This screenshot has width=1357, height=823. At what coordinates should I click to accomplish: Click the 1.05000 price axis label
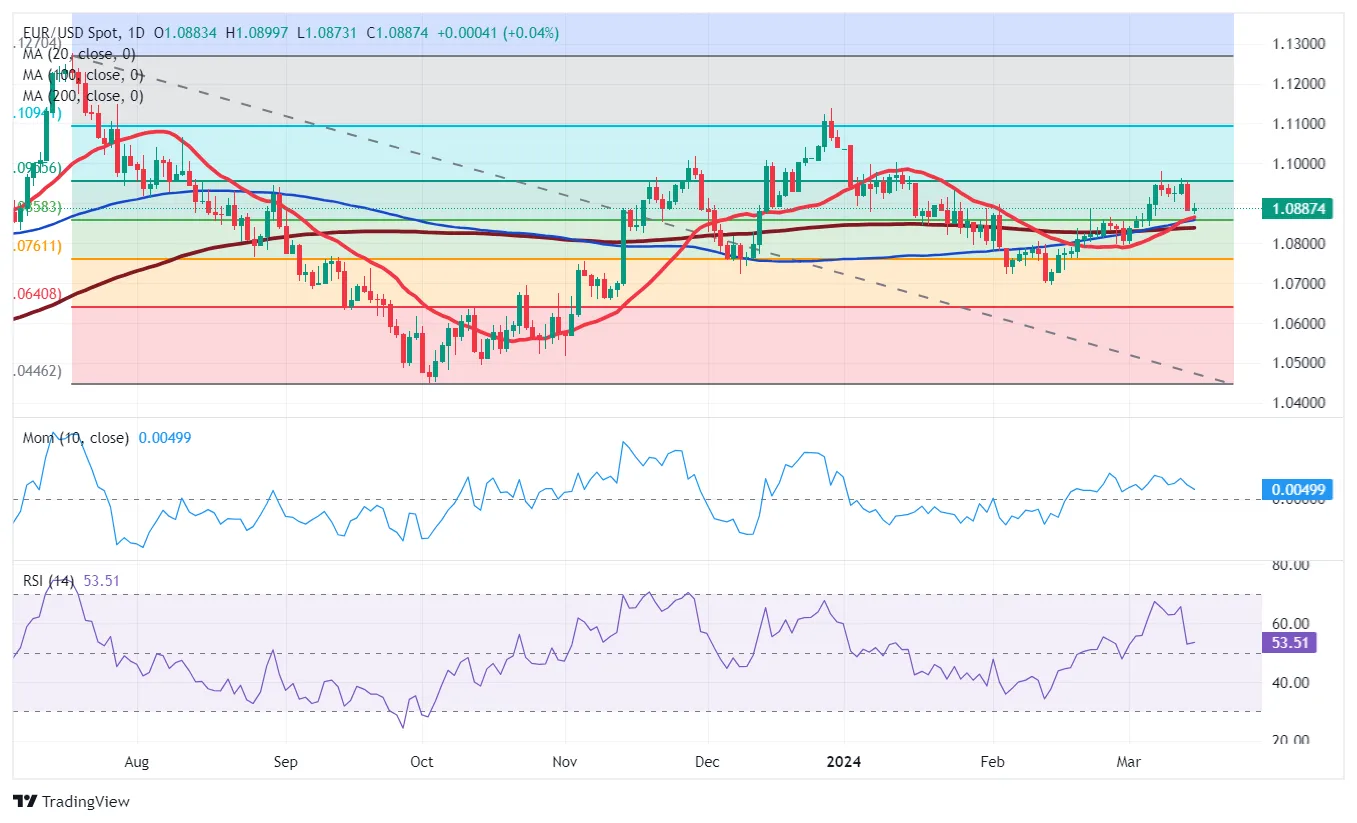(x=1299, y=363)
